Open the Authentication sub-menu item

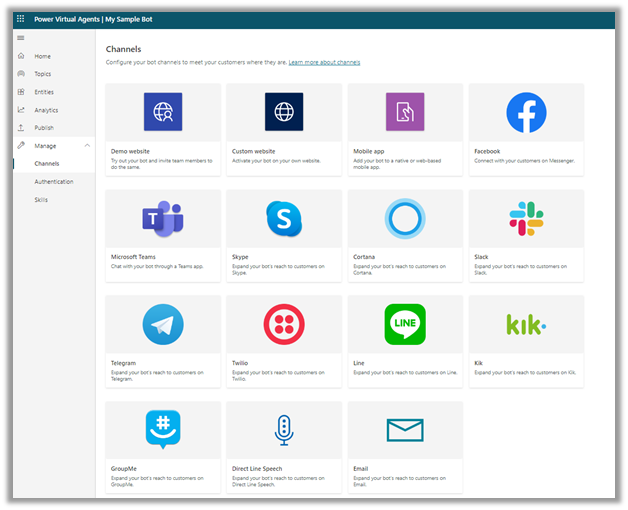(x=54, y=182)
